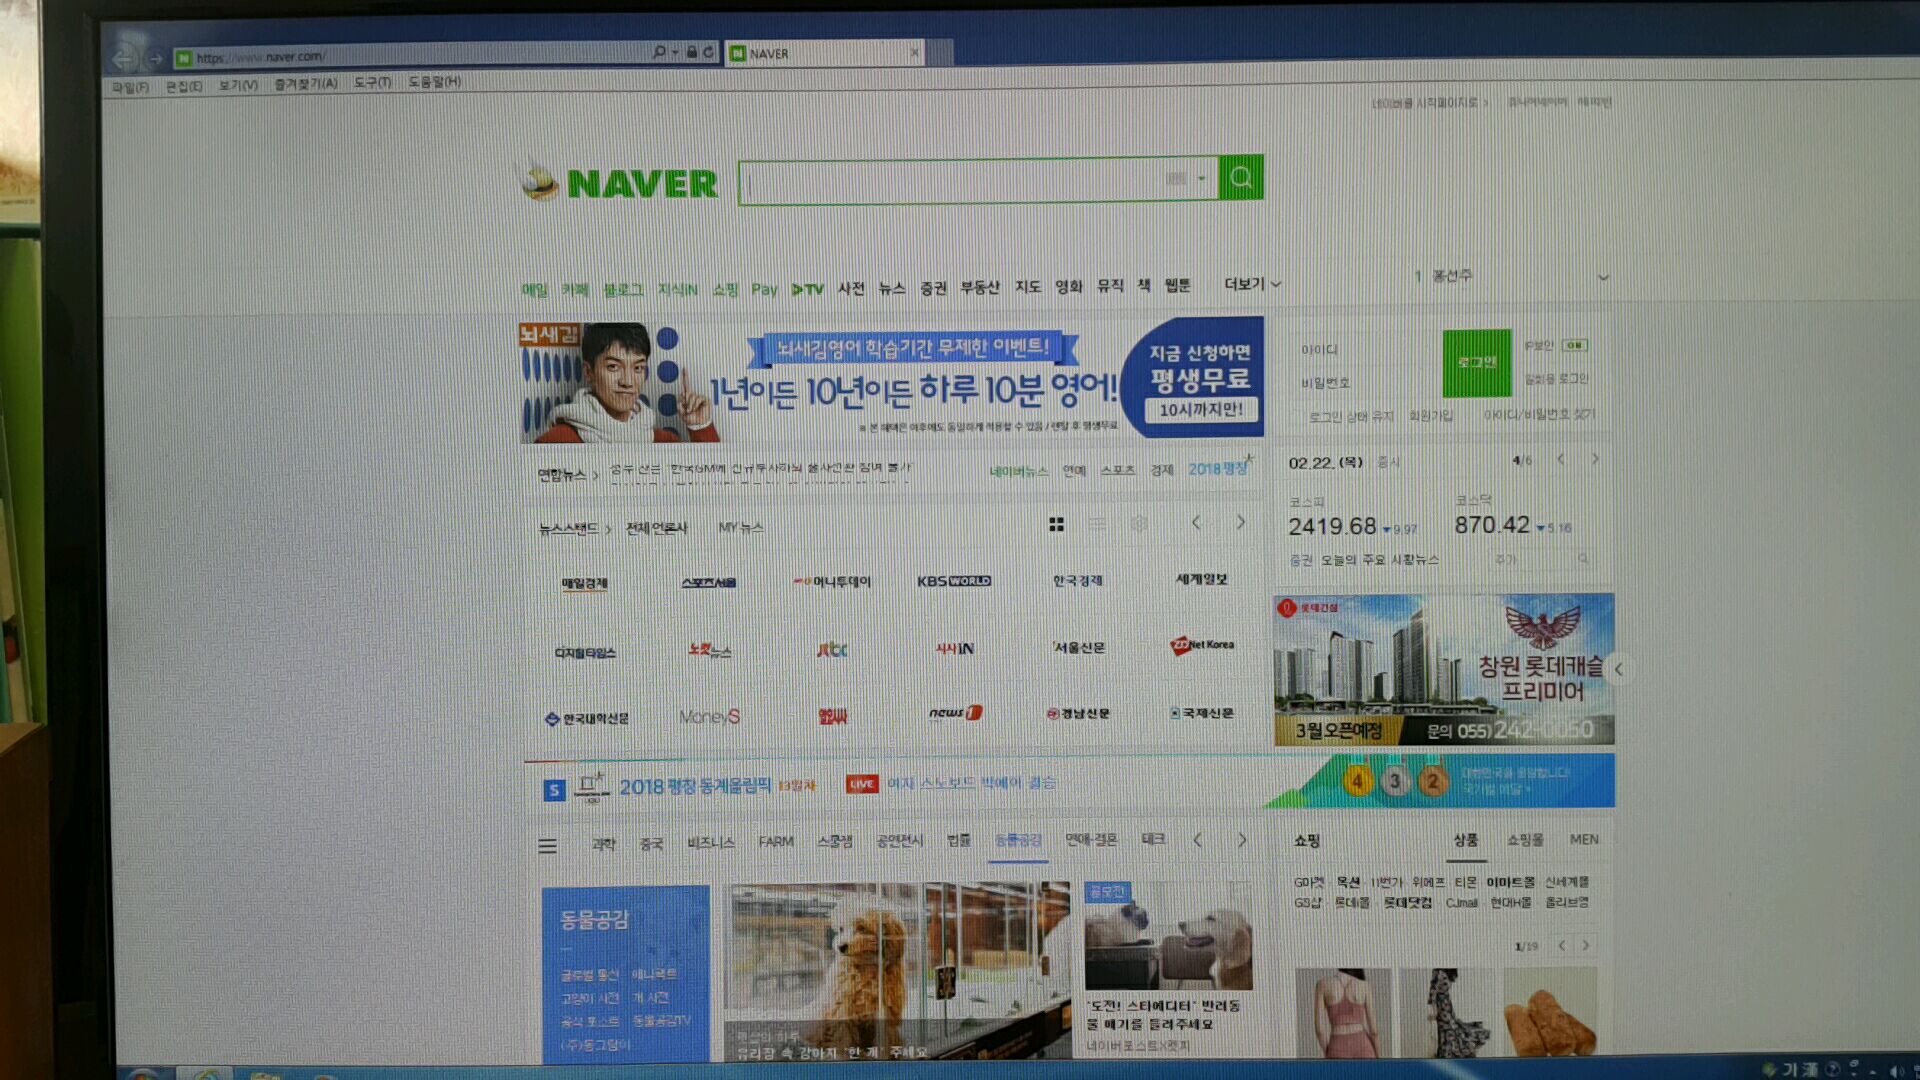Switch newsstand to list view icon

click(x=1098, y=524)
